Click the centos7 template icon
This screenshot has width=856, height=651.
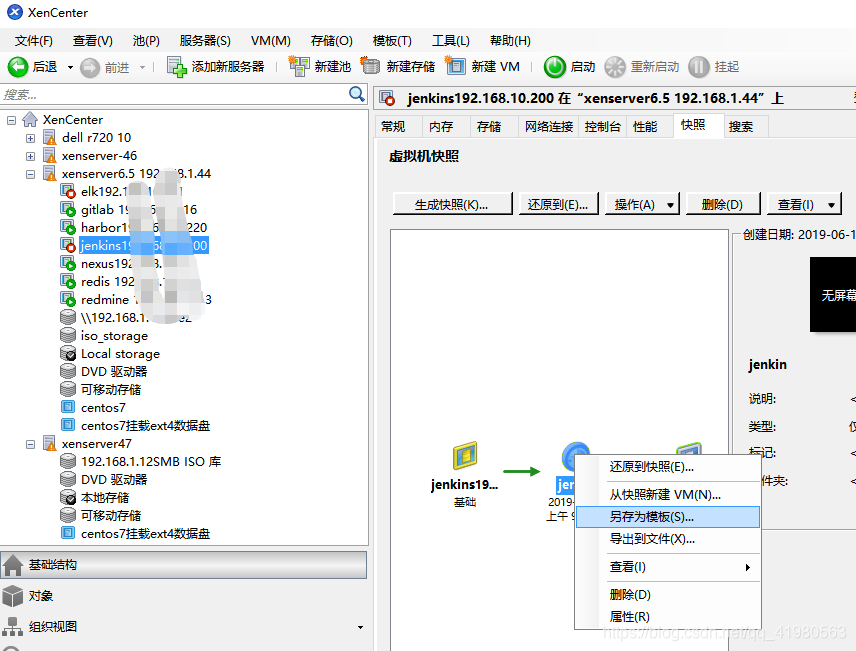click(68, 407)
